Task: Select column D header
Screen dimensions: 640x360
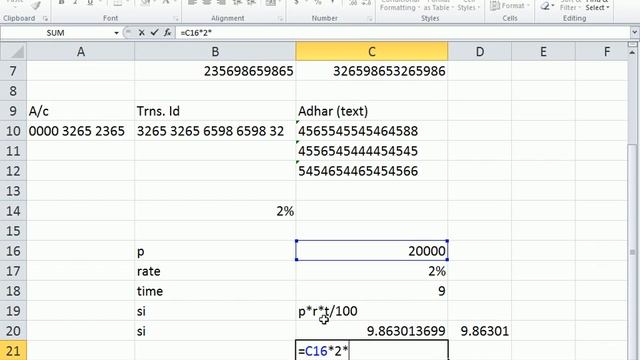Action: tap(480, 51)
